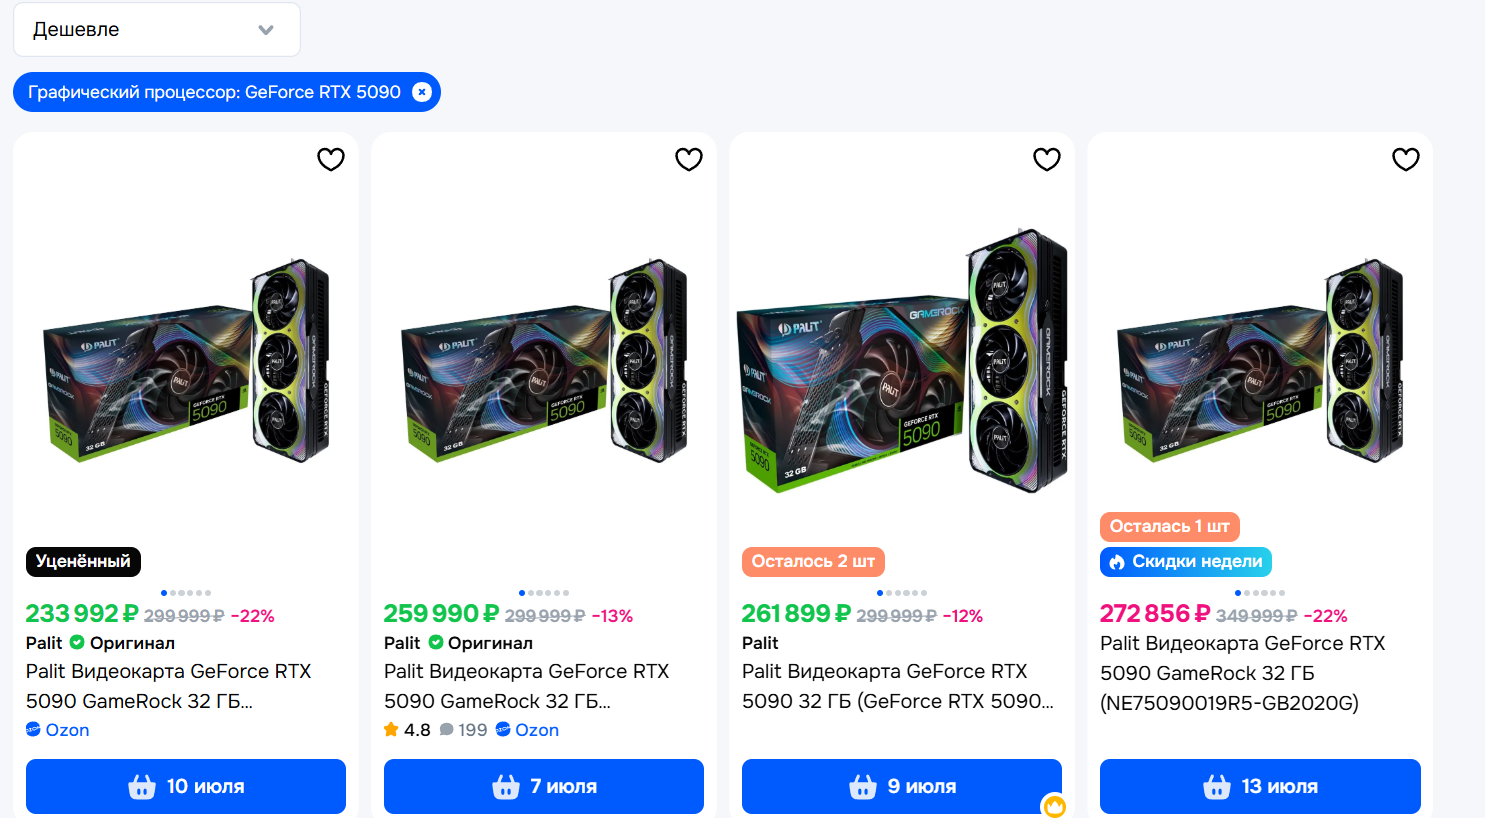The height and width of the screenshot is (818, 1485).
Task: Click the Ozon seller link on first card
Action: point(58,730)
